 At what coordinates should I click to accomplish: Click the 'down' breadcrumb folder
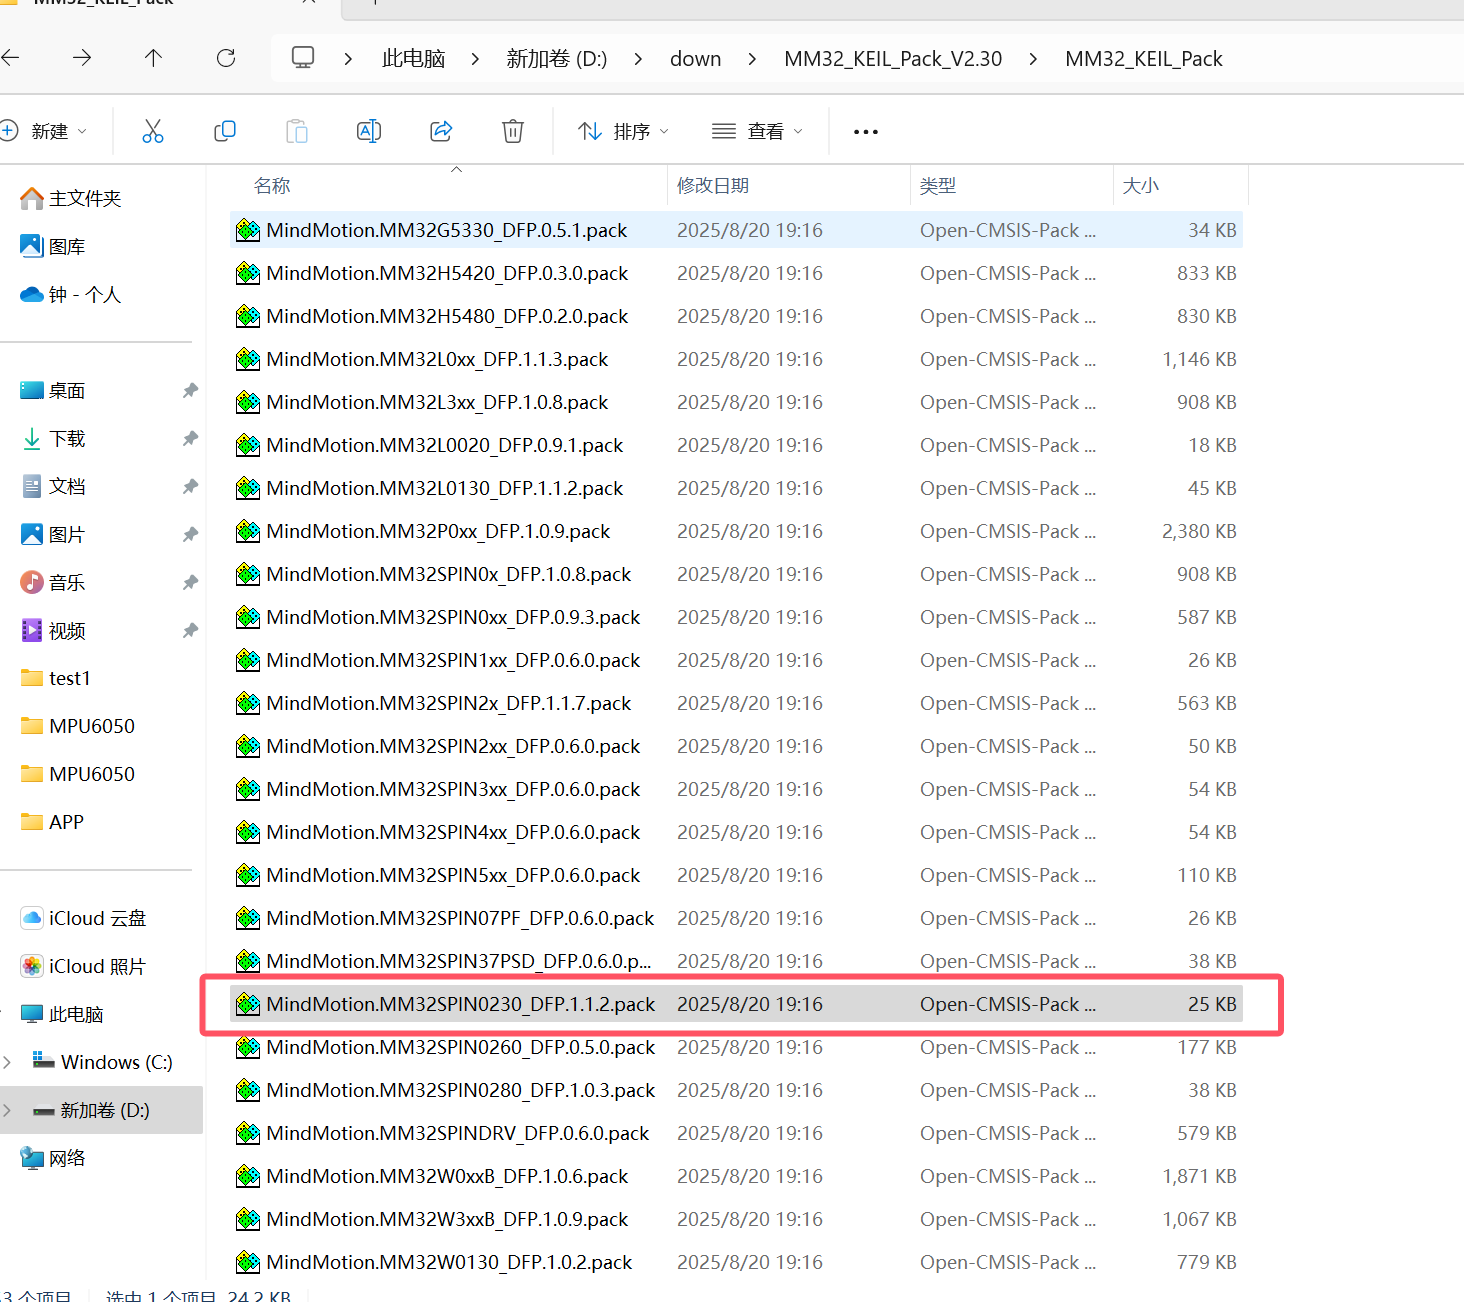coord(695,59)
